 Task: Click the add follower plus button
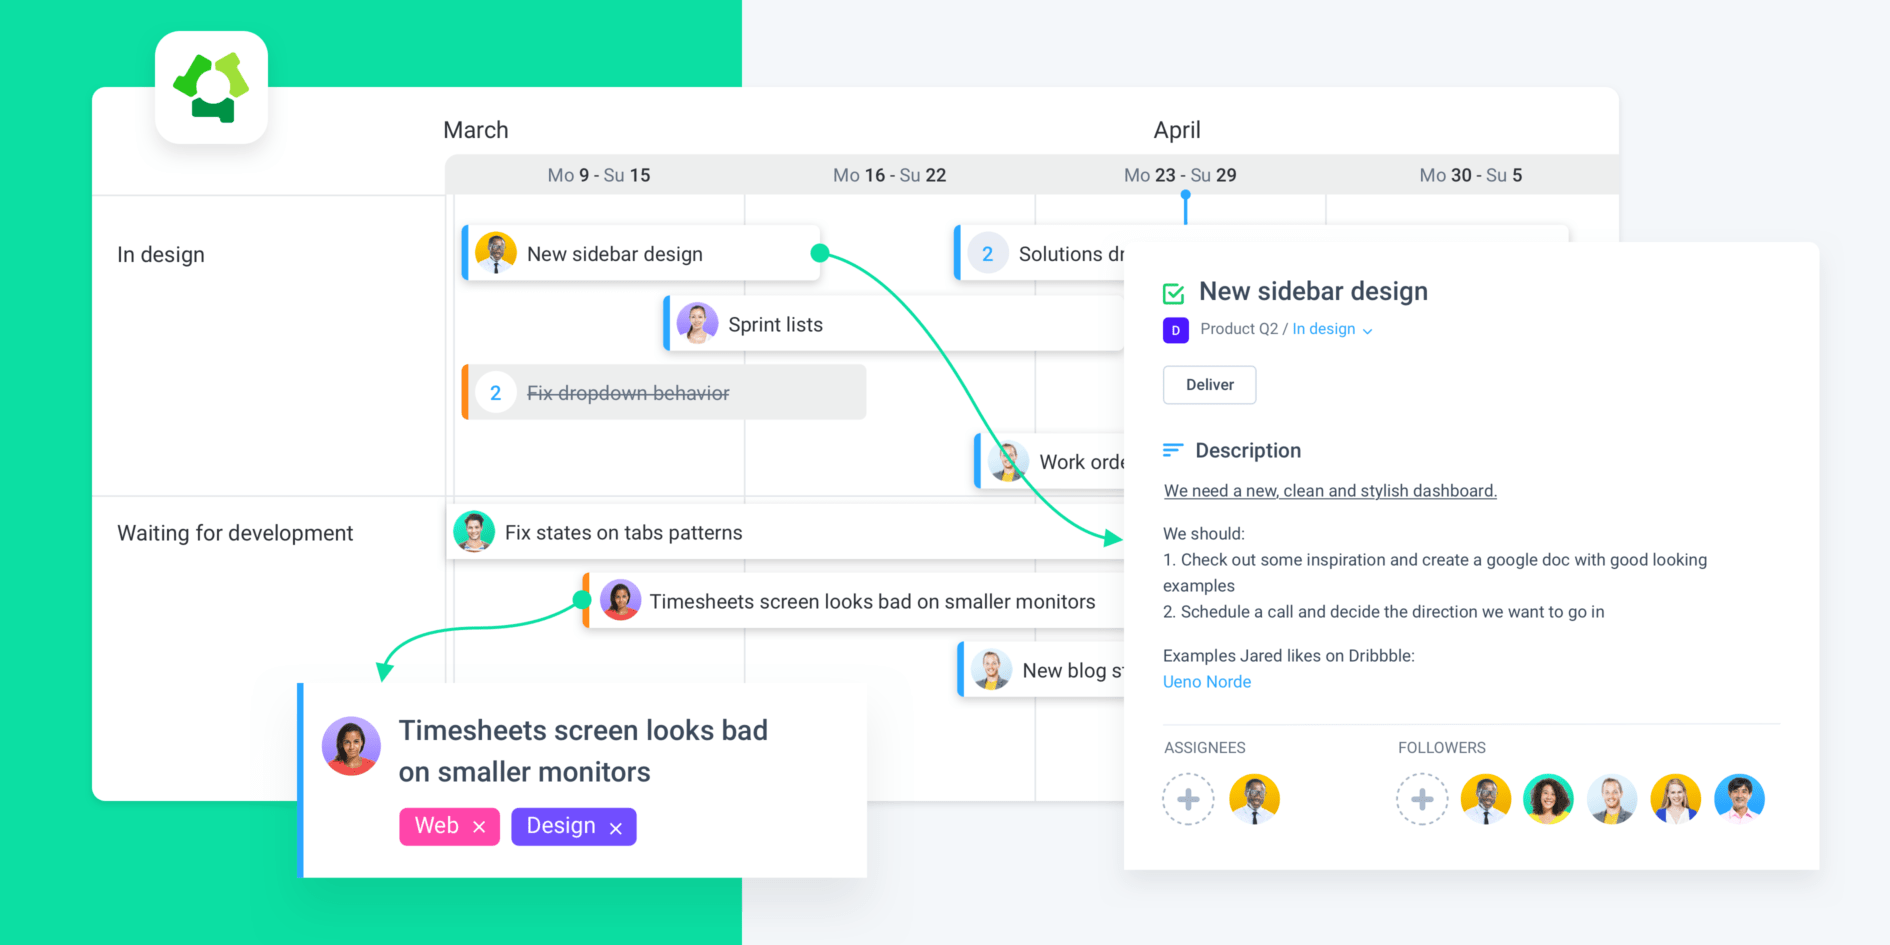pos(1421,799)
